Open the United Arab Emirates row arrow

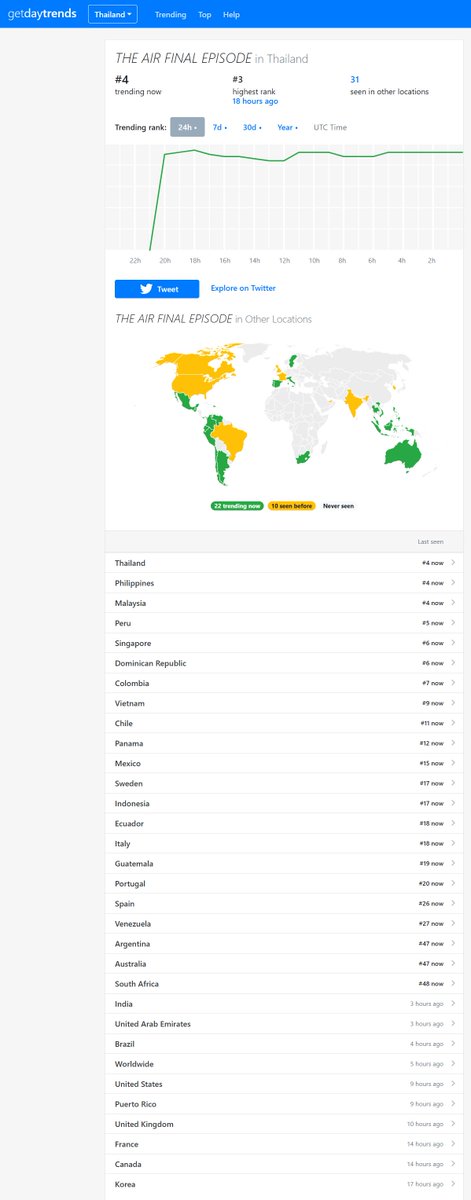(x=453, y=1023)
